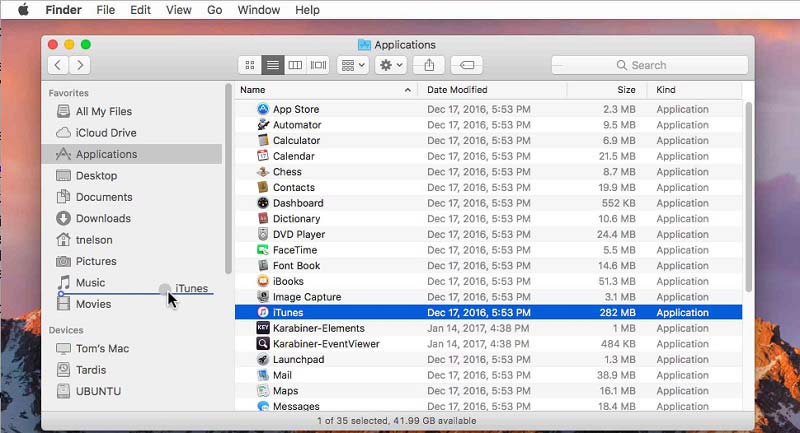800x433 pixels.
Task: Select the FaceTime app icon
Action: tap(263, 250)
